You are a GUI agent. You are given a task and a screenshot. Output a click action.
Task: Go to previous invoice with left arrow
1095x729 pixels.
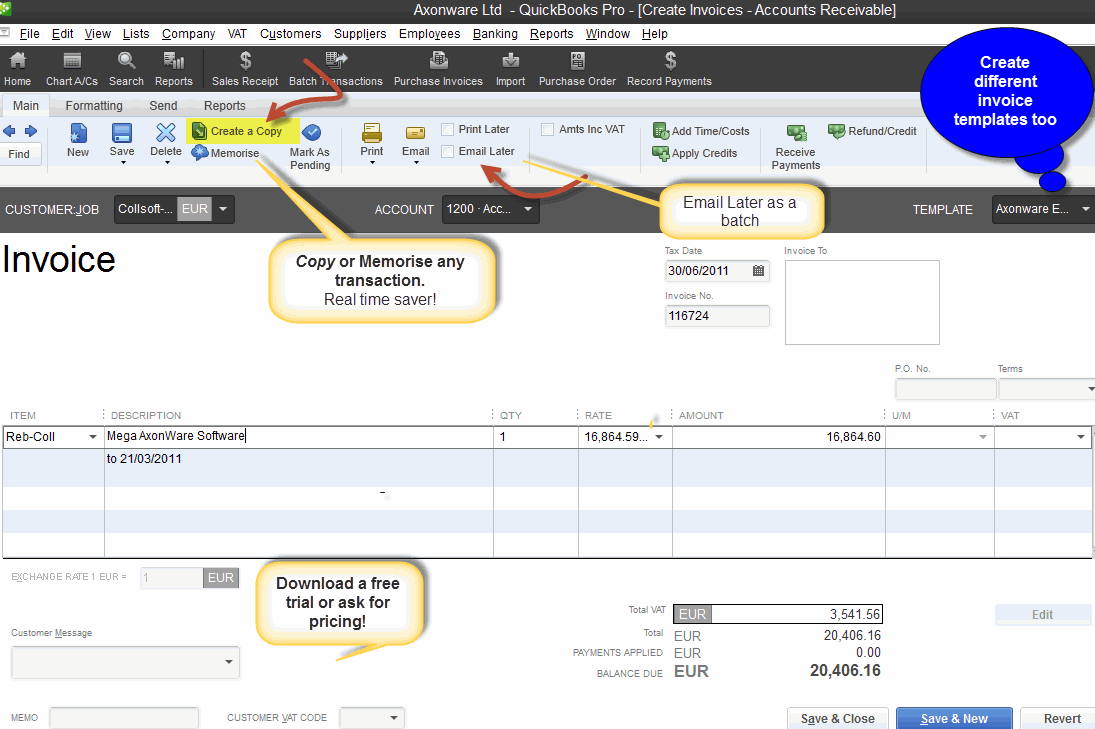10,131
